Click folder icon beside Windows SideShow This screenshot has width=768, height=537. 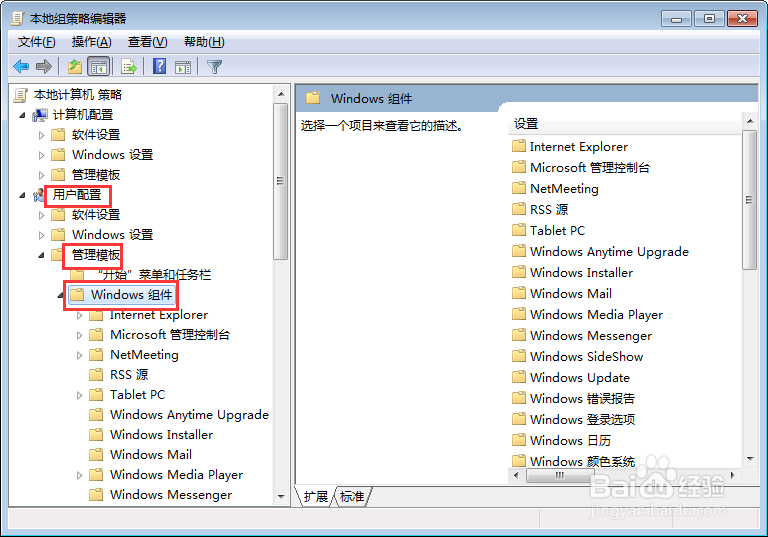519,356
